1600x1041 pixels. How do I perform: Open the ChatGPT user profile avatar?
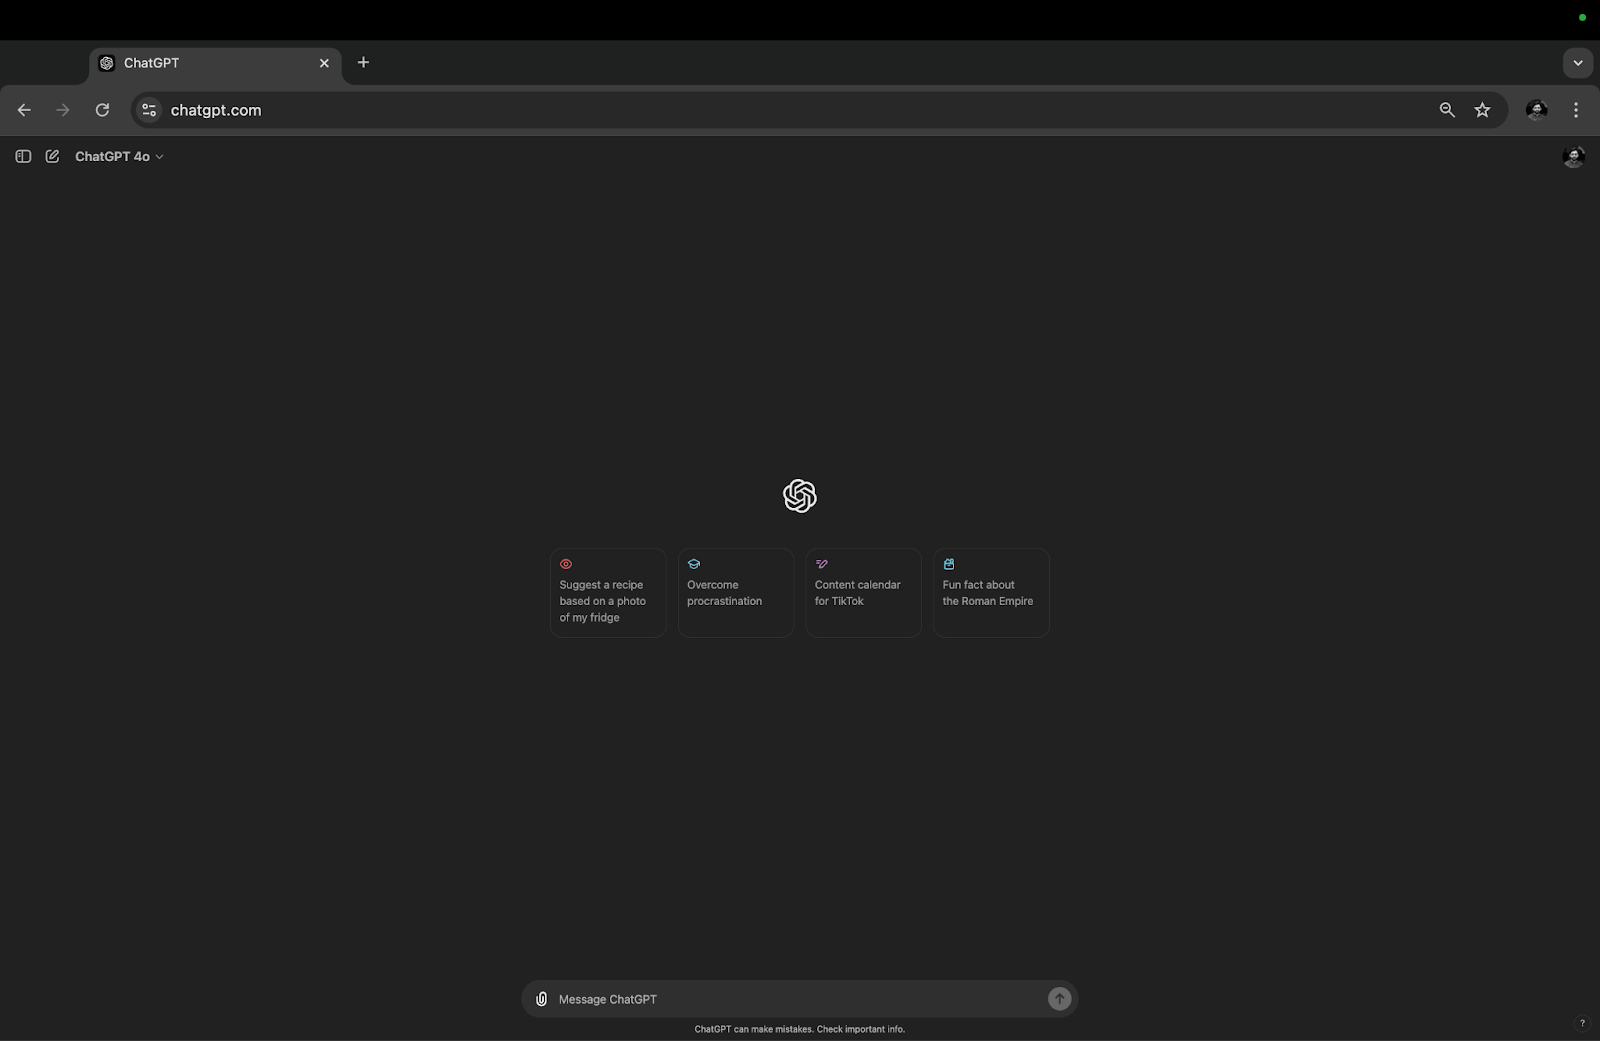click(x=1573, y=156)
